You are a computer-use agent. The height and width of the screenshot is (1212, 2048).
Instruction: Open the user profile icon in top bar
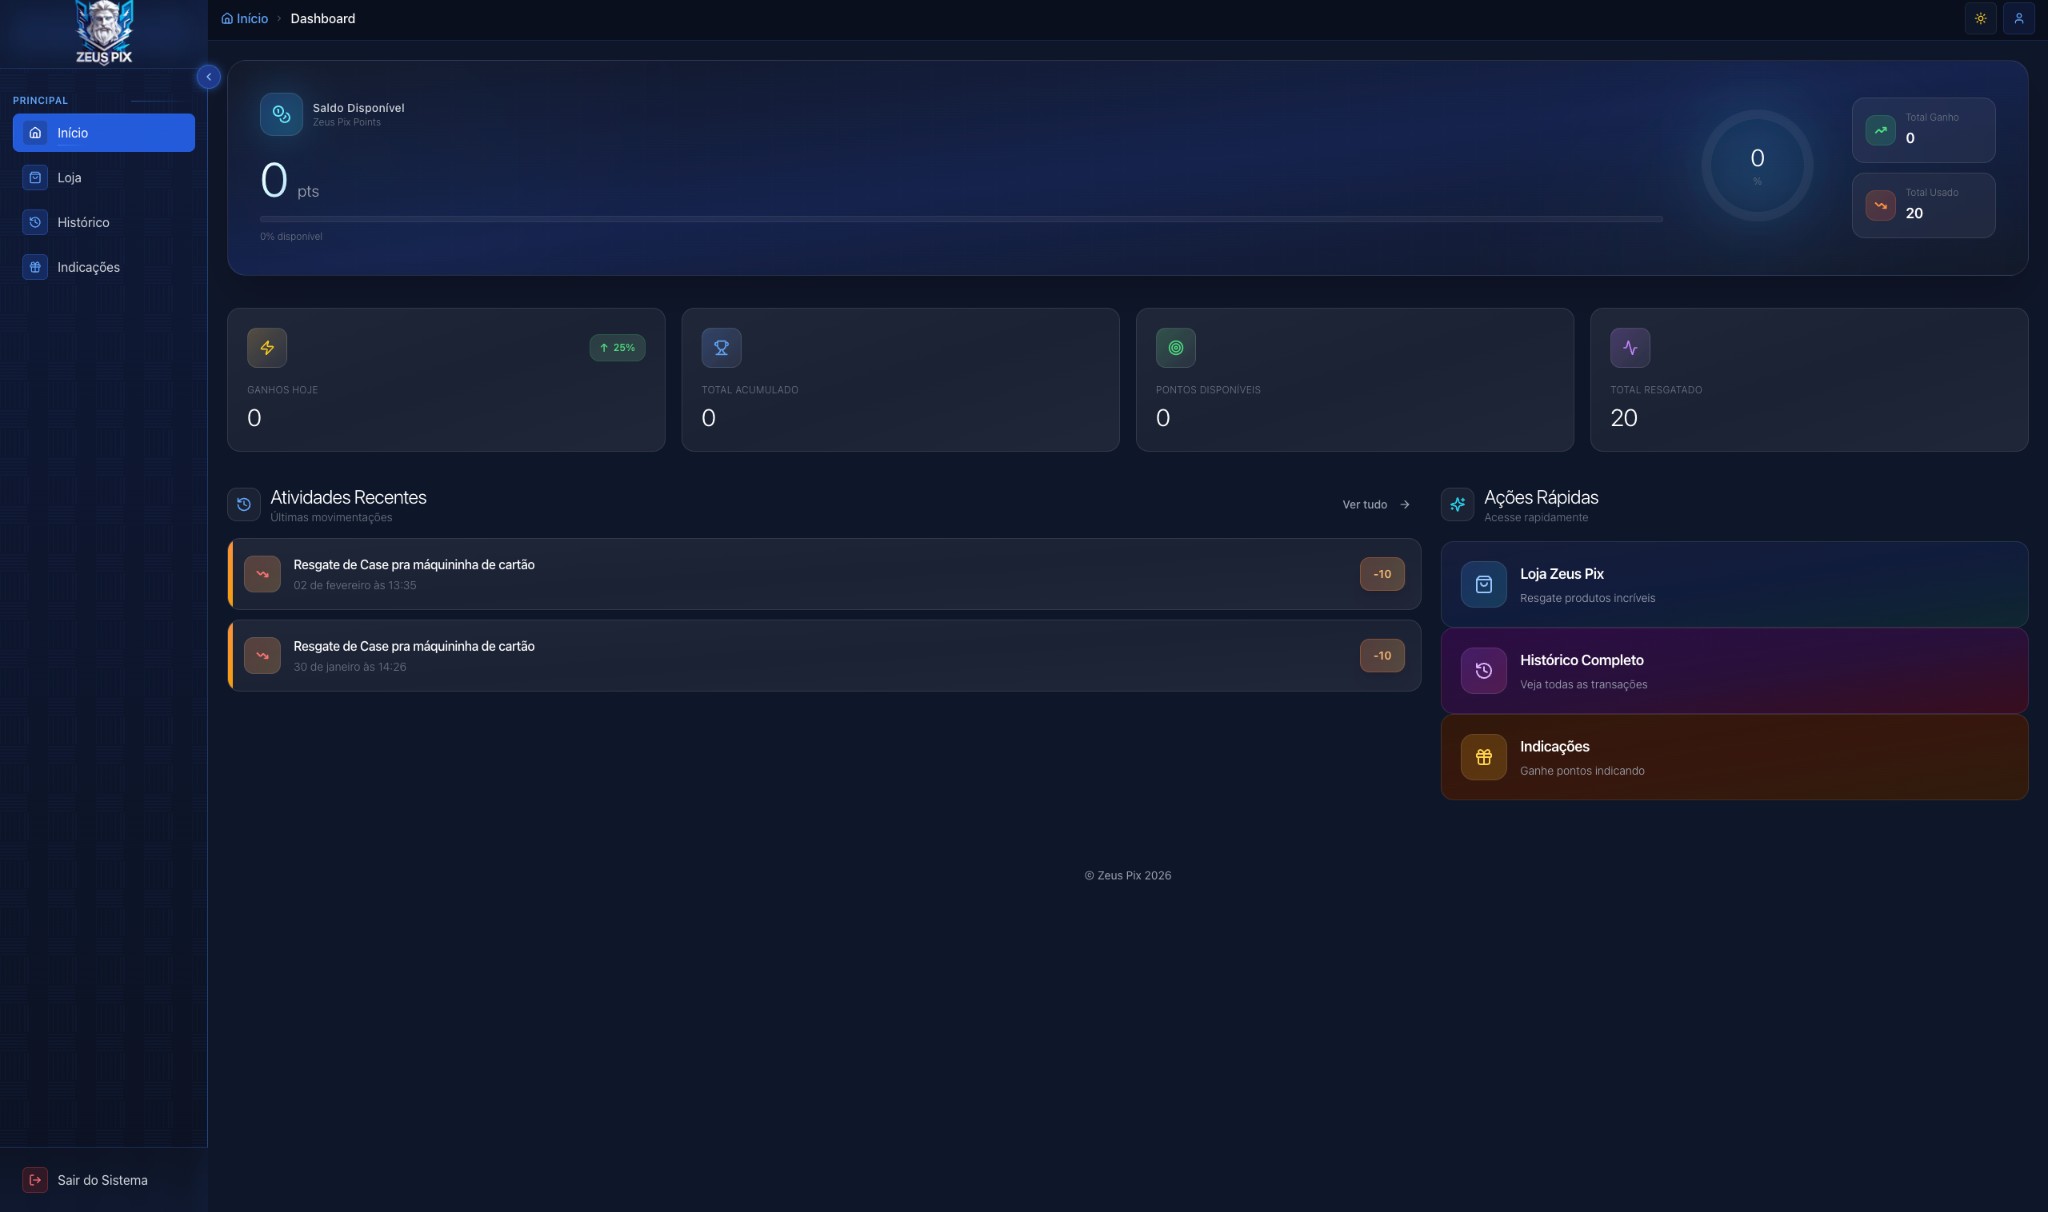(2020, 18)
